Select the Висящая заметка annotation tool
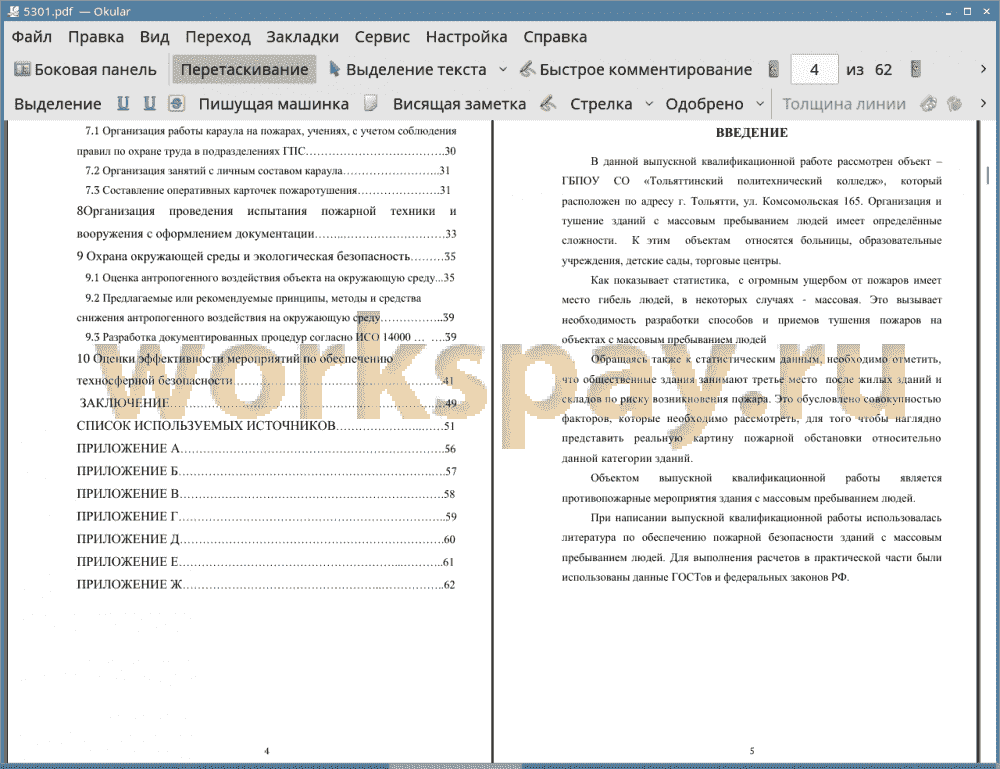The height and width of the screenshot is (769, 1000). click(459, 104)
